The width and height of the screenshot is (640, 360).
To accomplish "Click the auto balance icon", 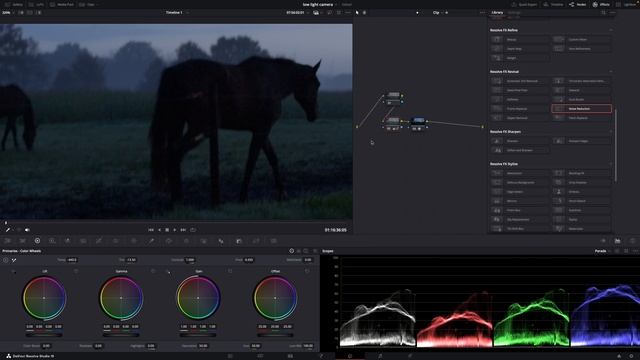I will pyautogui.click(x=5, y=260).
